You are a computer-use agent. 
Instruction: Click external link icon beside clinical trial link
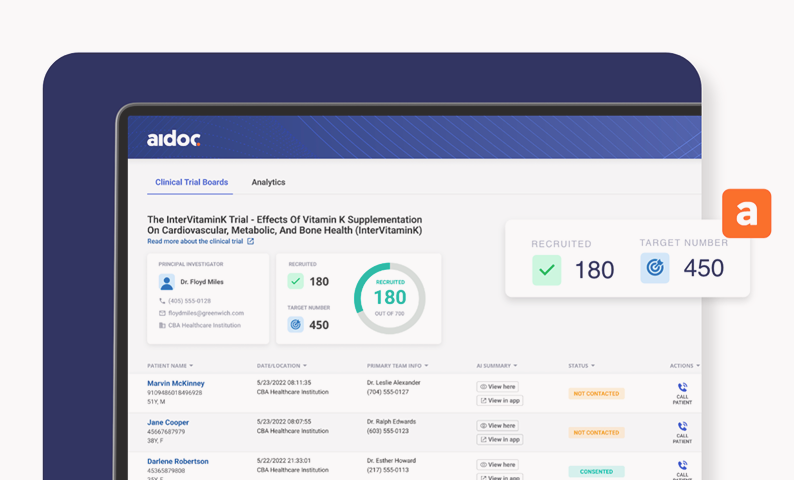(x=250, y=241)
